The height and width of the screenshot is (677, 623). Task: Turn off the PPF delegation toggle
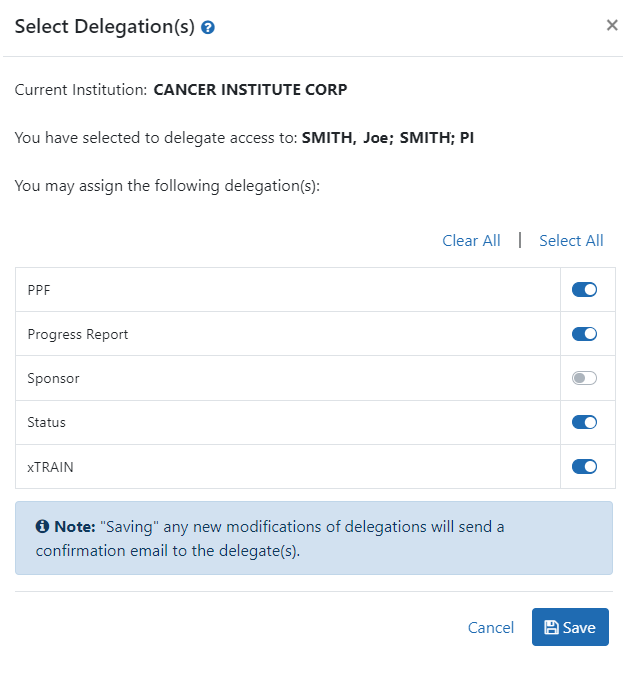584,290
